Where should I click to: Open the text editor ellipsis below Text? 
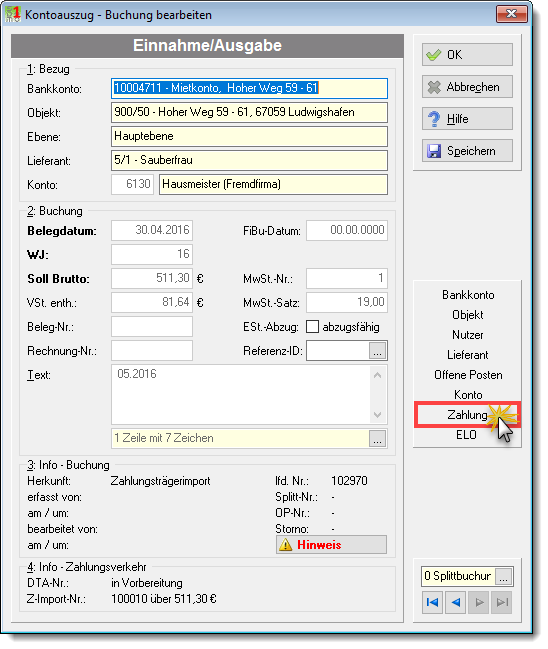point(377,439)
